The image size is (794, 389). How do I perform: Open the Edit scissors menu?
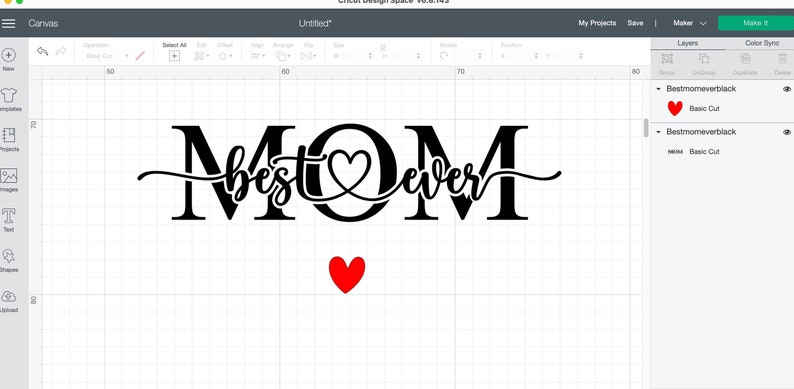coord(202,56)
